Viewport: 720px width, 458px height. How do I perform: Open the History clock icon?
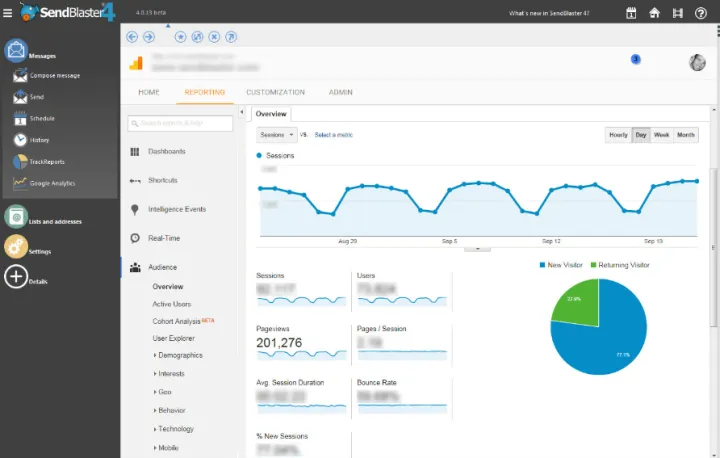20,140
